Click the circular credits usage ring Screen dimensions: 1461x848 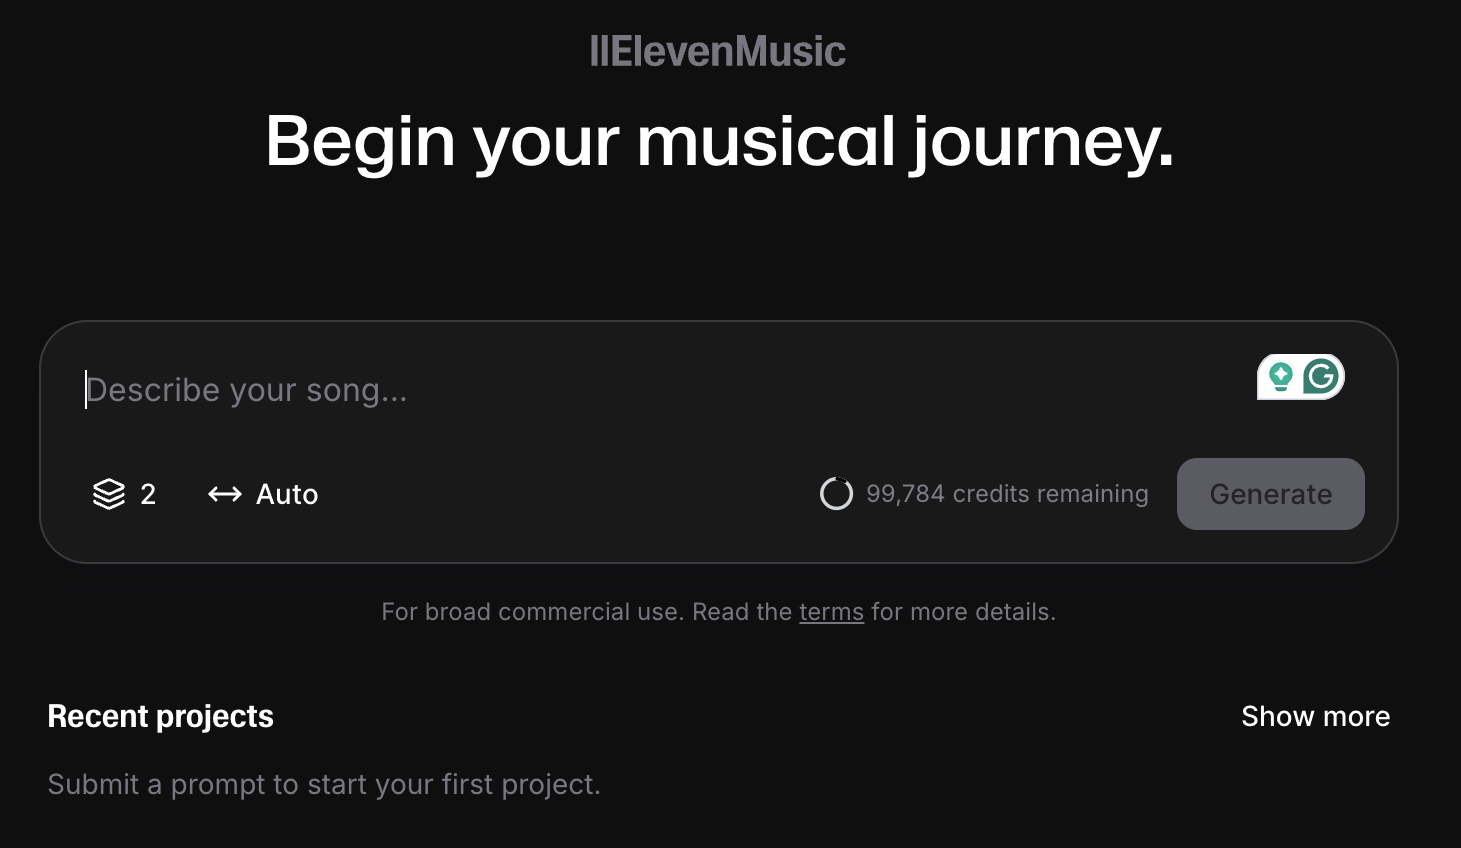[x=836, y=494]
